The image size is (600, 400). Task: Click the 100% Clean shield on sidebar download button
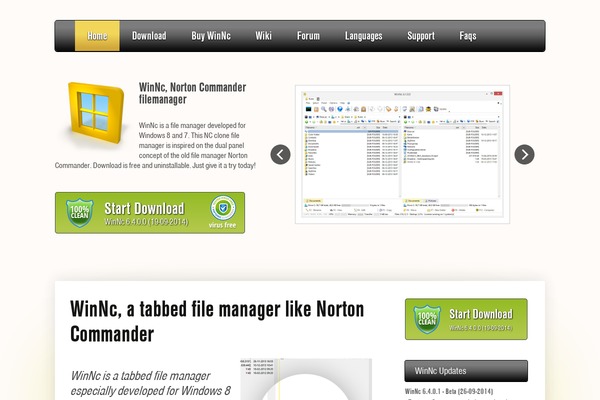tap(427, 319)
